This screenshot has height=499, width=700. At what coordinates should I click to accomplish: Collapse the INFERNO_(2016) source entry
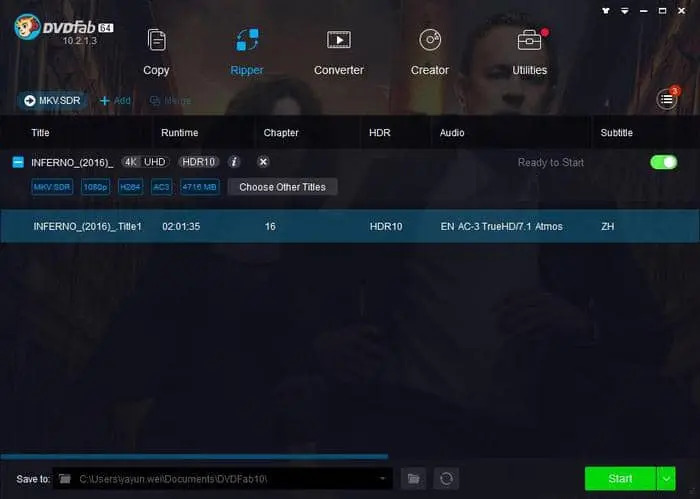click(18, 162)
